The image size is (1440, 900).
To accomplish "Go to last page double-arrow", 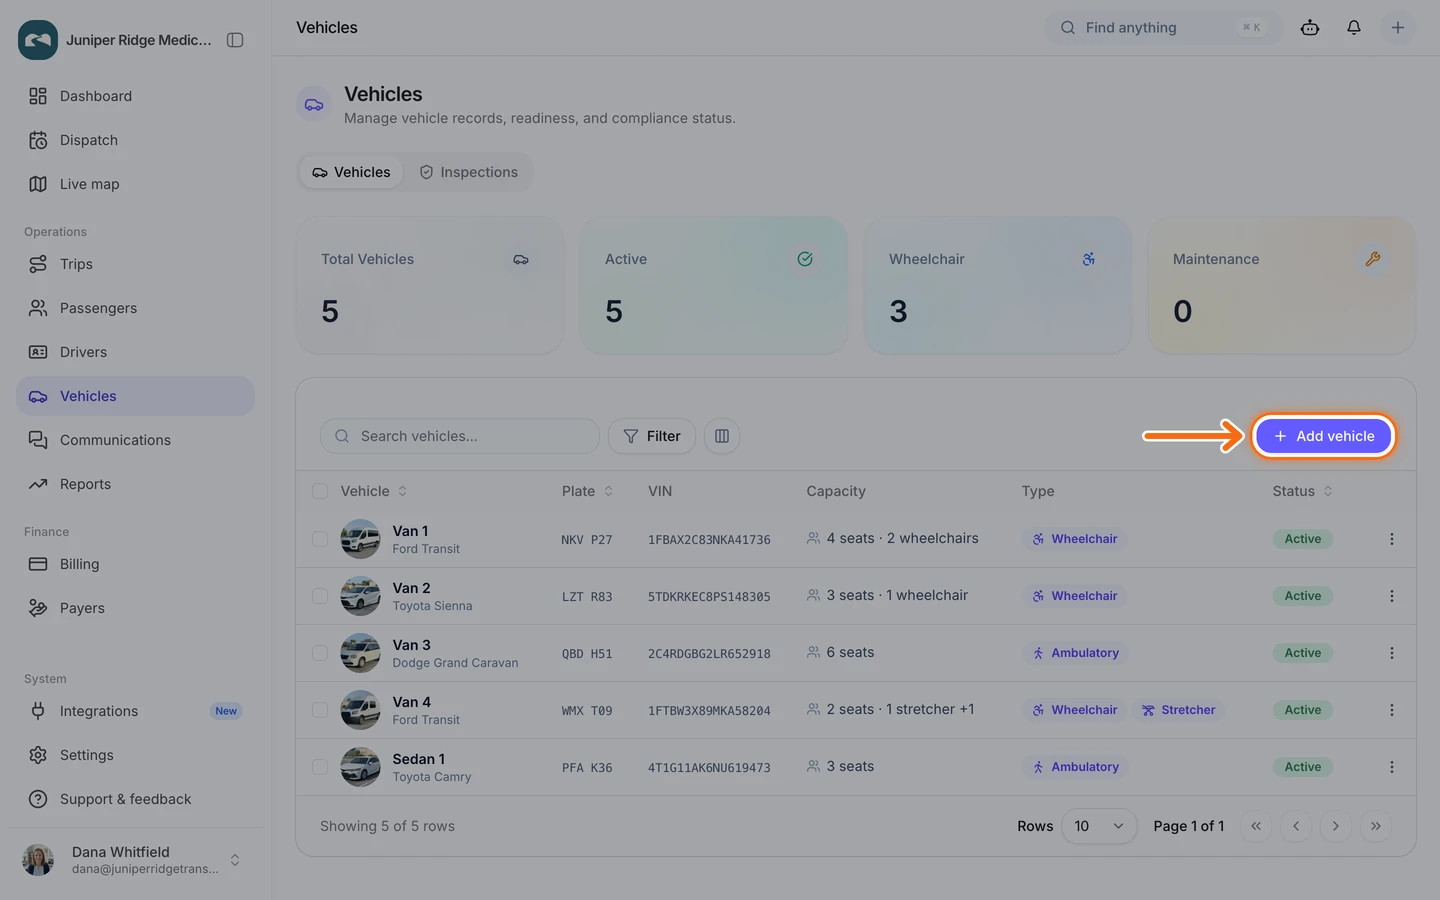I will click(x=1376, y=826).
